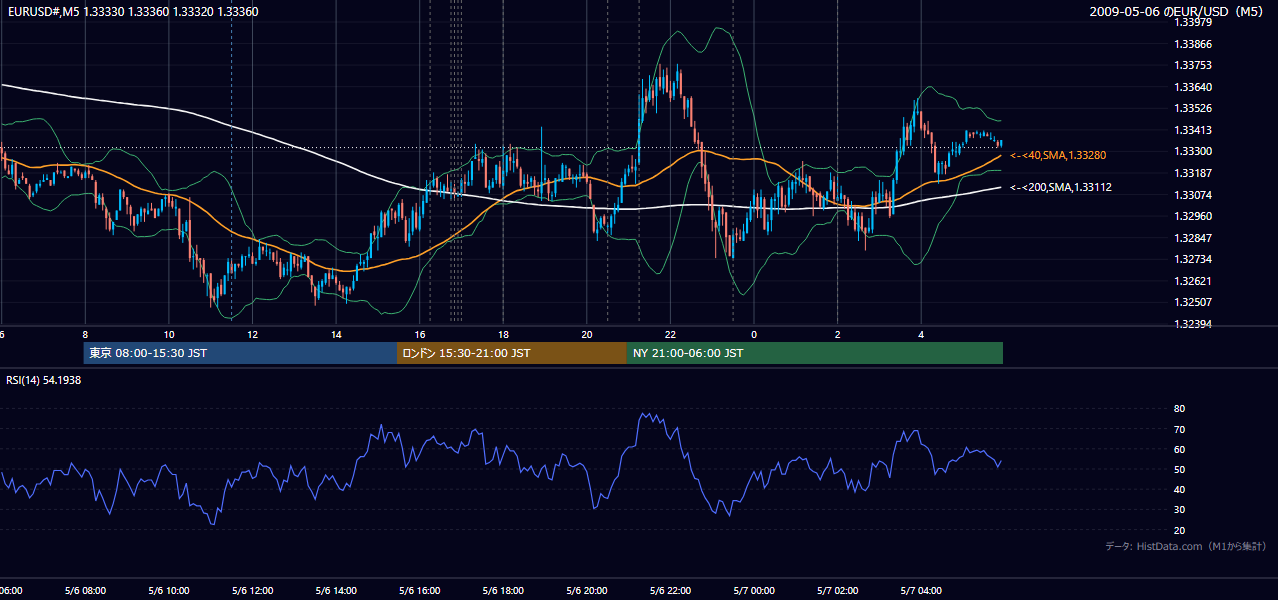Click price axis value 1.33187
Viewport: 1278px width, 600px height.
[1192, 173]
